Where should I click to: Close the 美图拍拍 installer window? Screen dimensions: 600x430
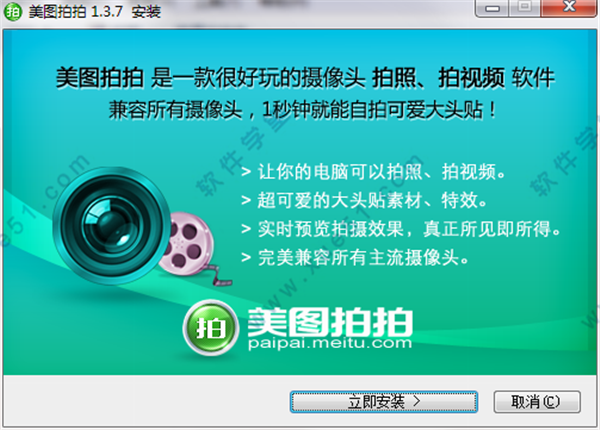coord(569,8)
